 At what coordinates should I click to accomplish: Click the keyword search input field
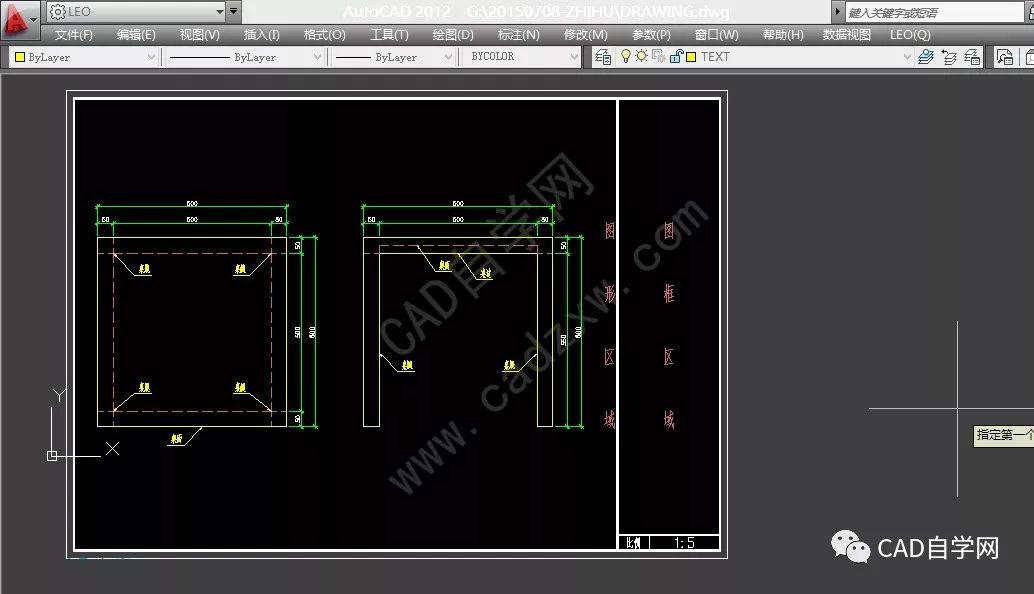click(x=934, y=12)
